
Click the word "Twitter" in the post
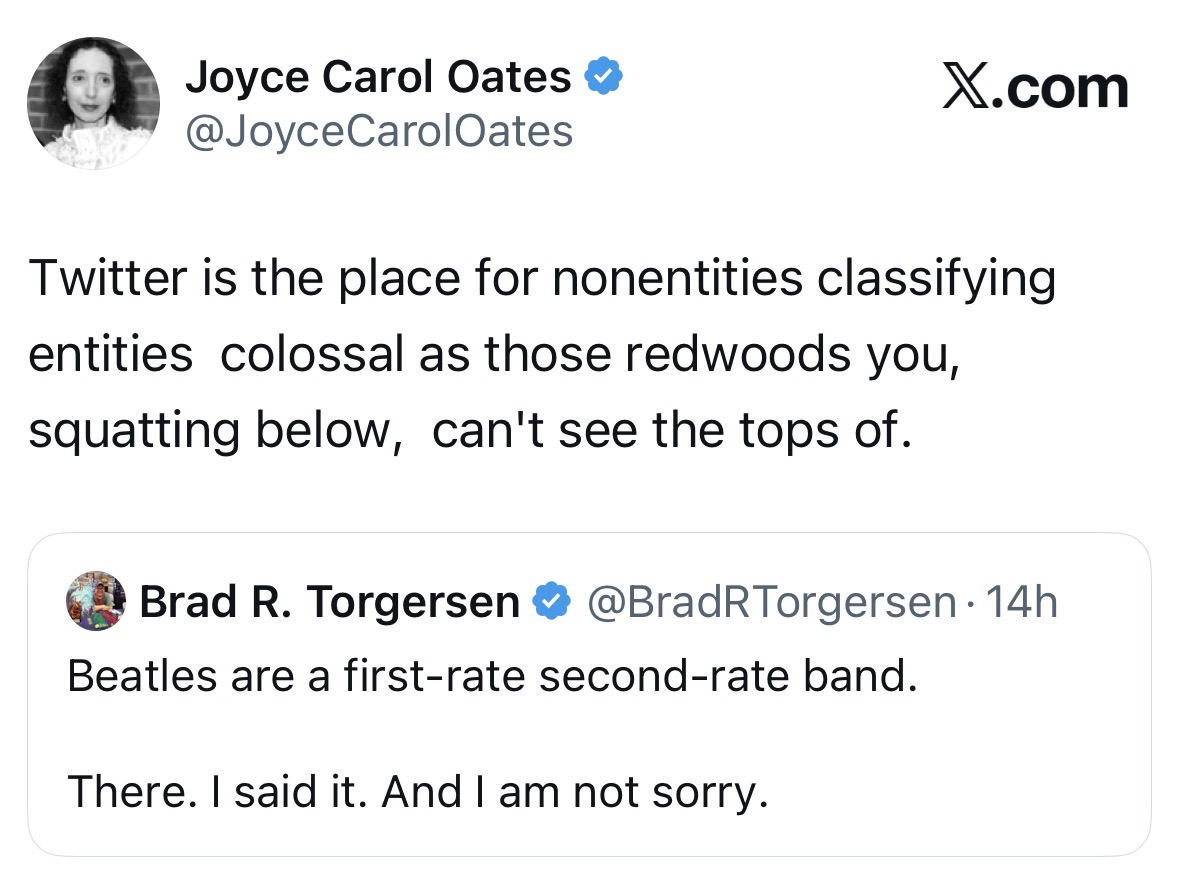tap(102, 279)
